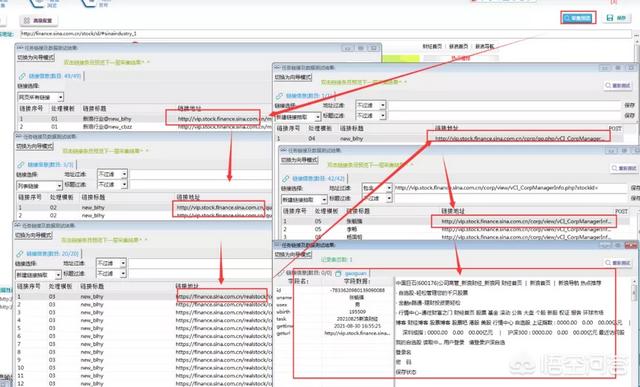Open the 标题过滤 dropdown in the 20/20 window

[x=111, y=273]
